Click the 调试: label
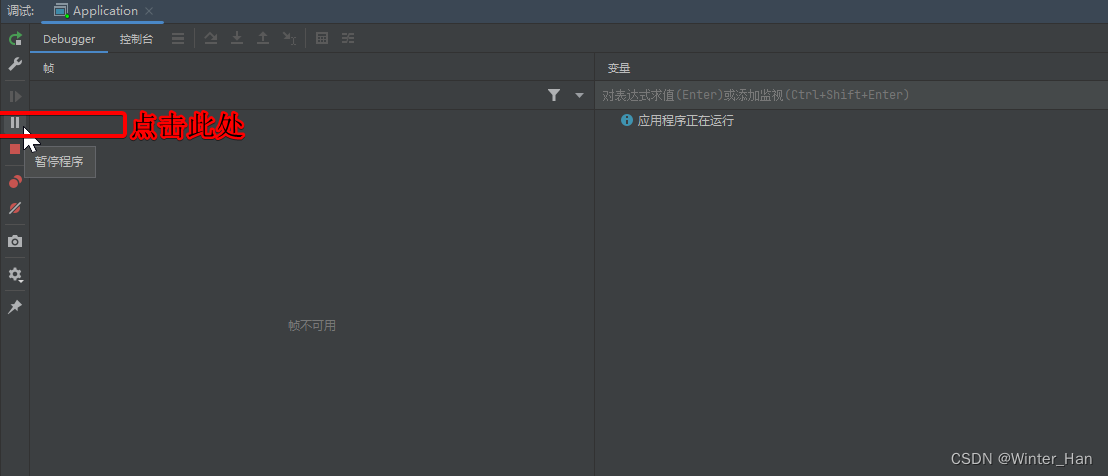This screenshot has width=1108, height=476. [x=20, y=11]
